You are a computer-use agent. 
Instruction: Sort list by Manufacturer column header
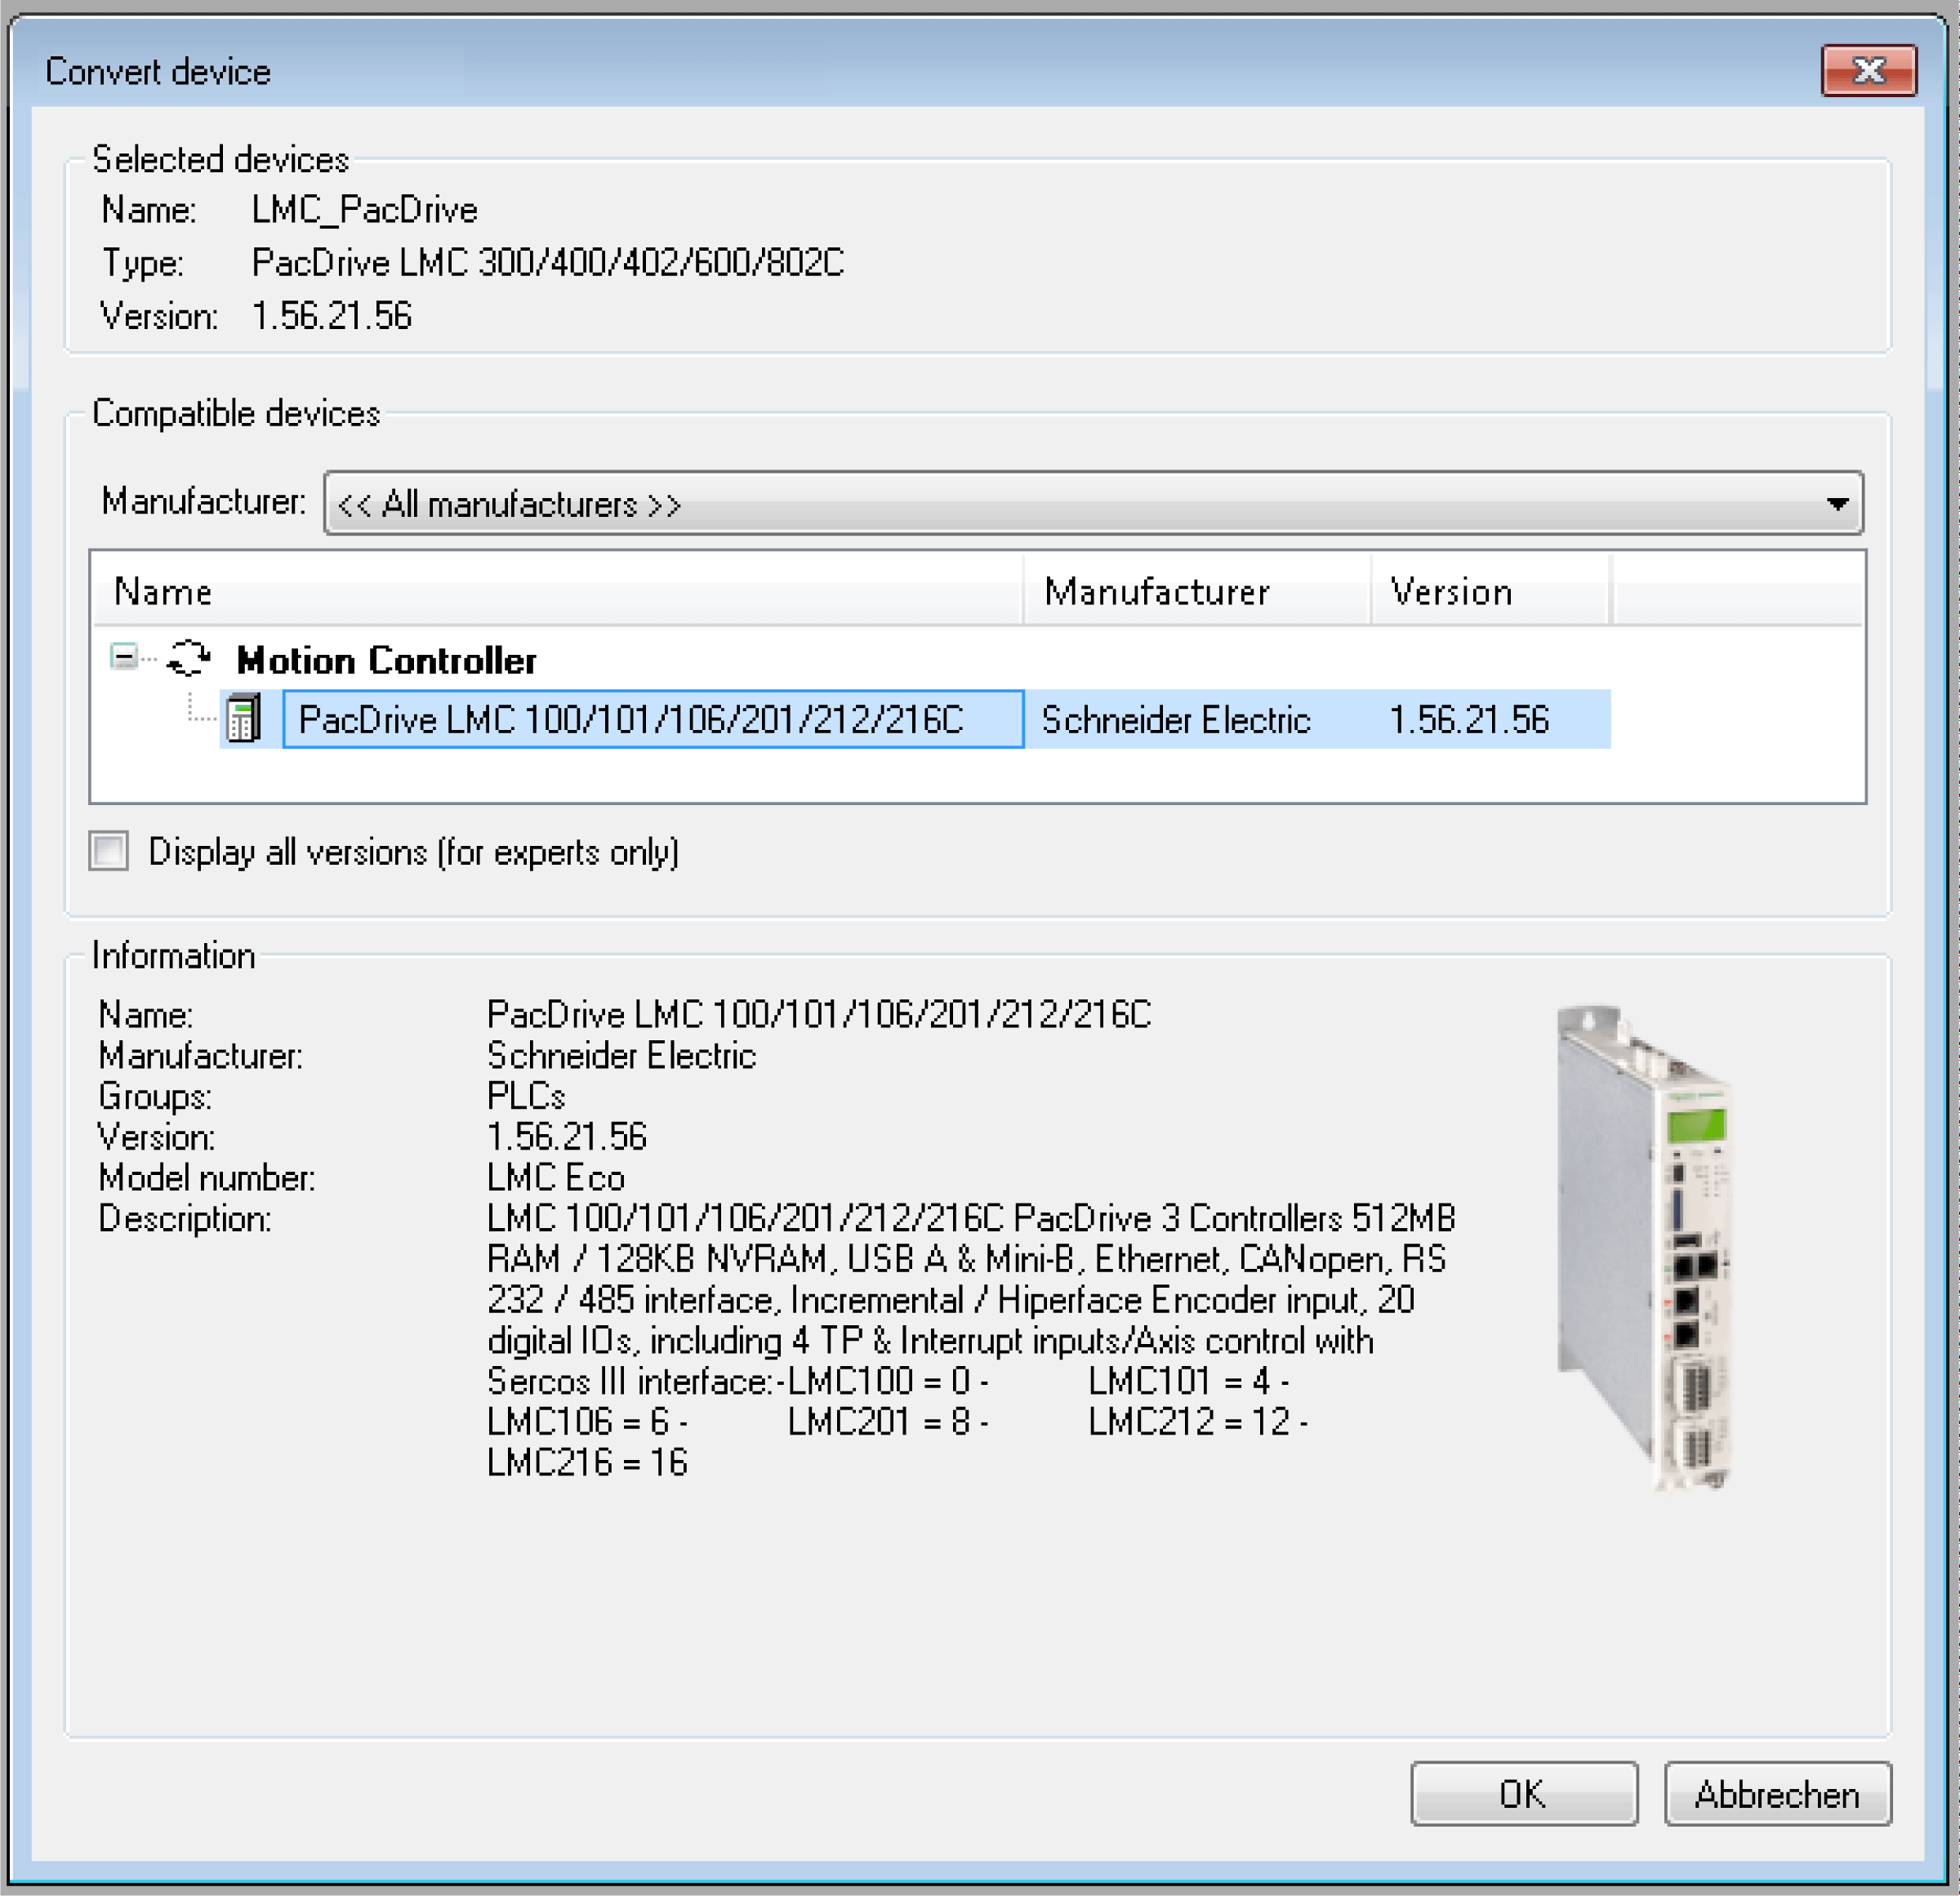(1197, 591)
